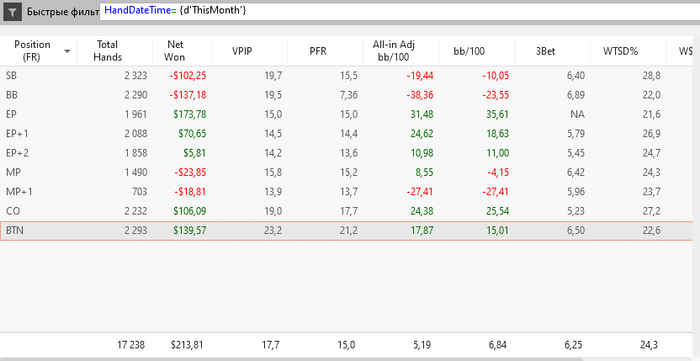Sort by Total Hands column header
Viewport: 700px width, 361px height.
tap(108, 51)
